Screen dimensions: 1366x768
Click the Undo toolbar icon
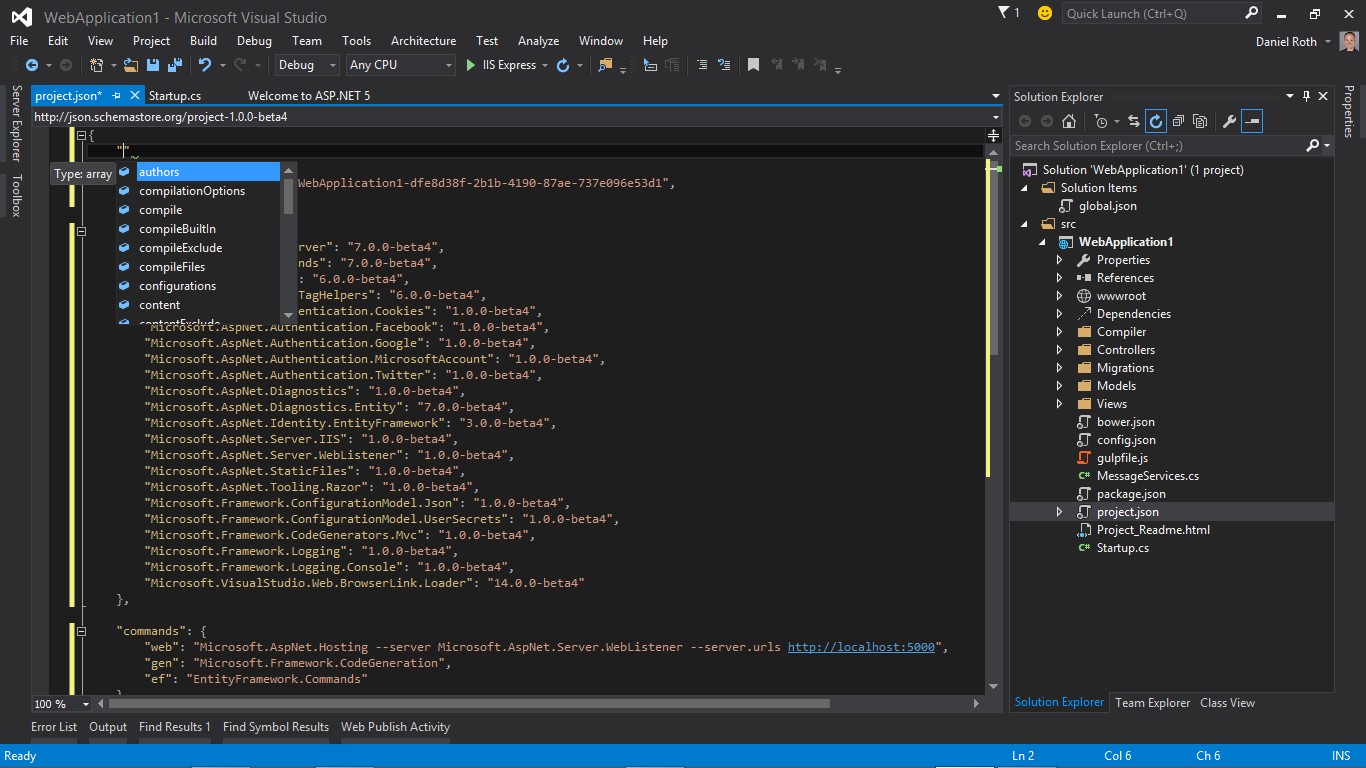coord(205,65)
